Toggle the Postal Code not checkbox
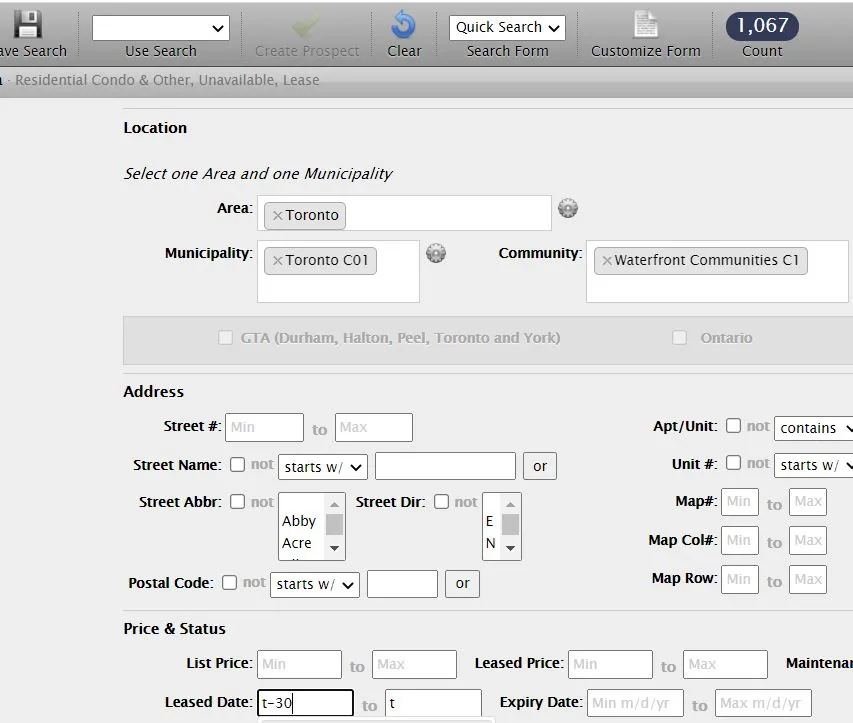This screenshot has width=853, height=723. click(x=229, y=583)
